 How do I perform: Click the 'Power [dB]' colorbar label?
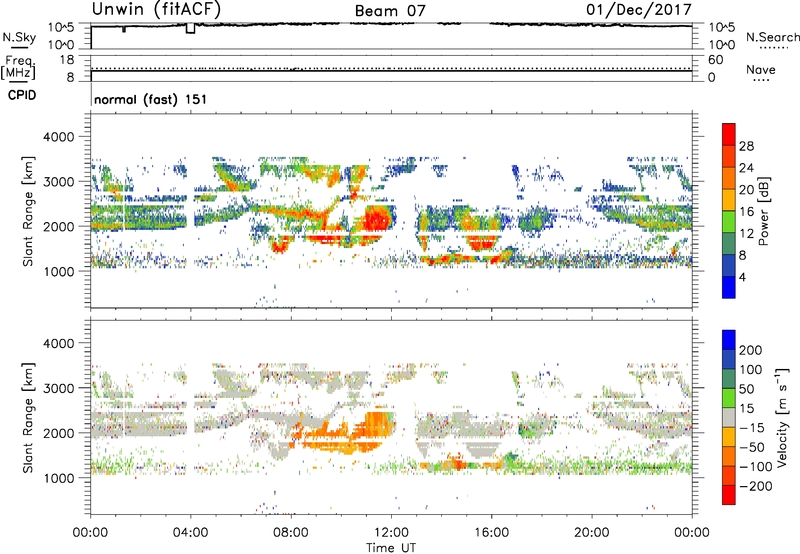coord(763,211)
